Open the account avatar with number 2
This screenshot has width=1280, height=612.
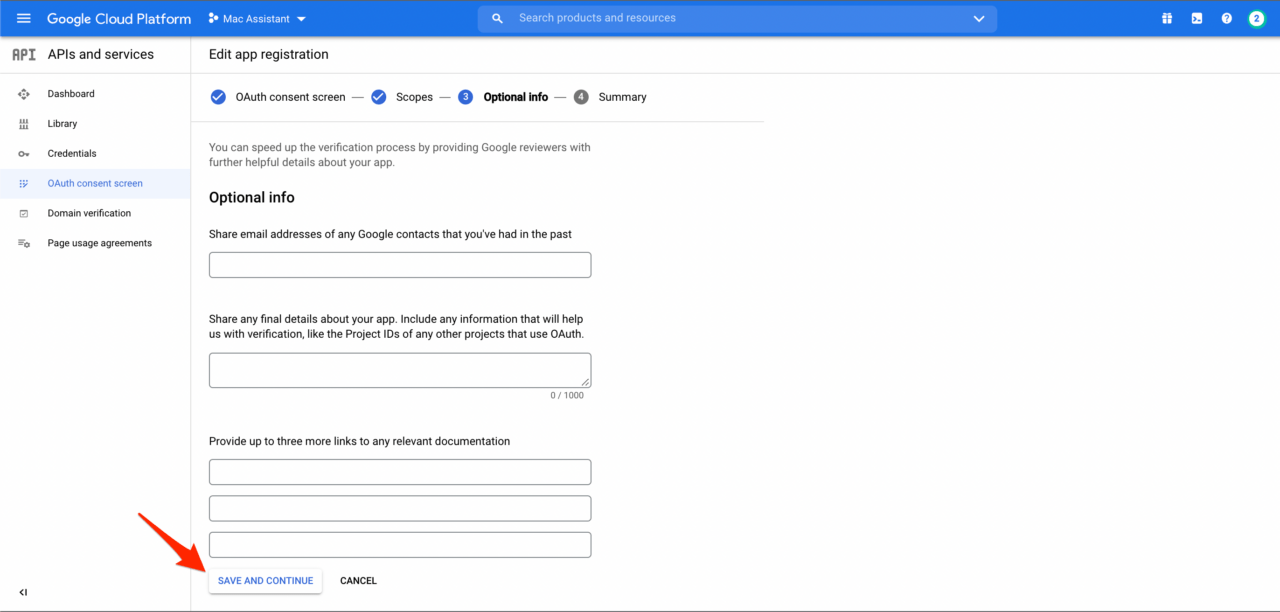[1257, 18]
